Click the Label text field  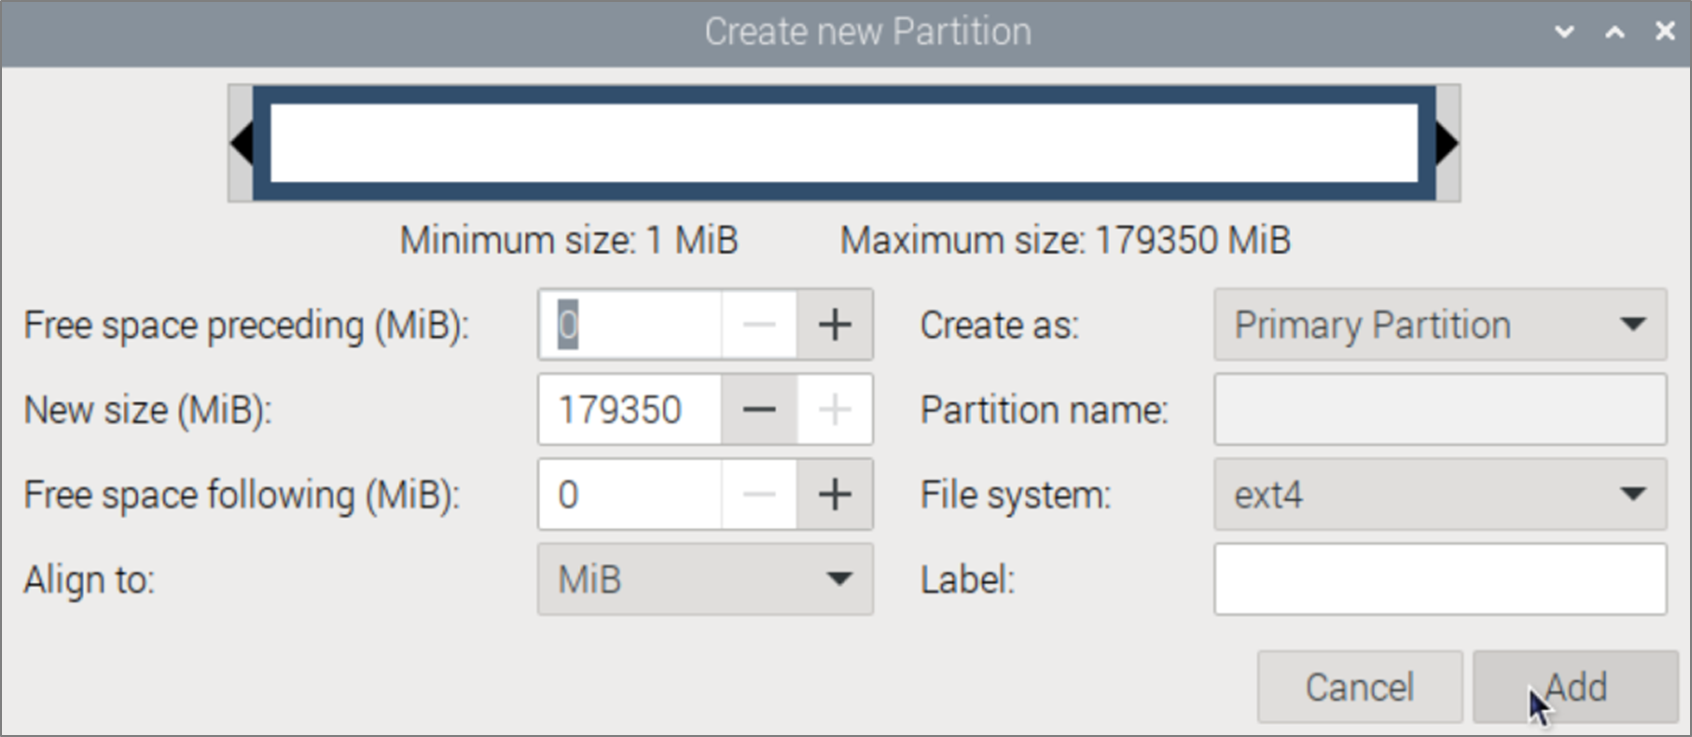click(x=1440, y=579)
